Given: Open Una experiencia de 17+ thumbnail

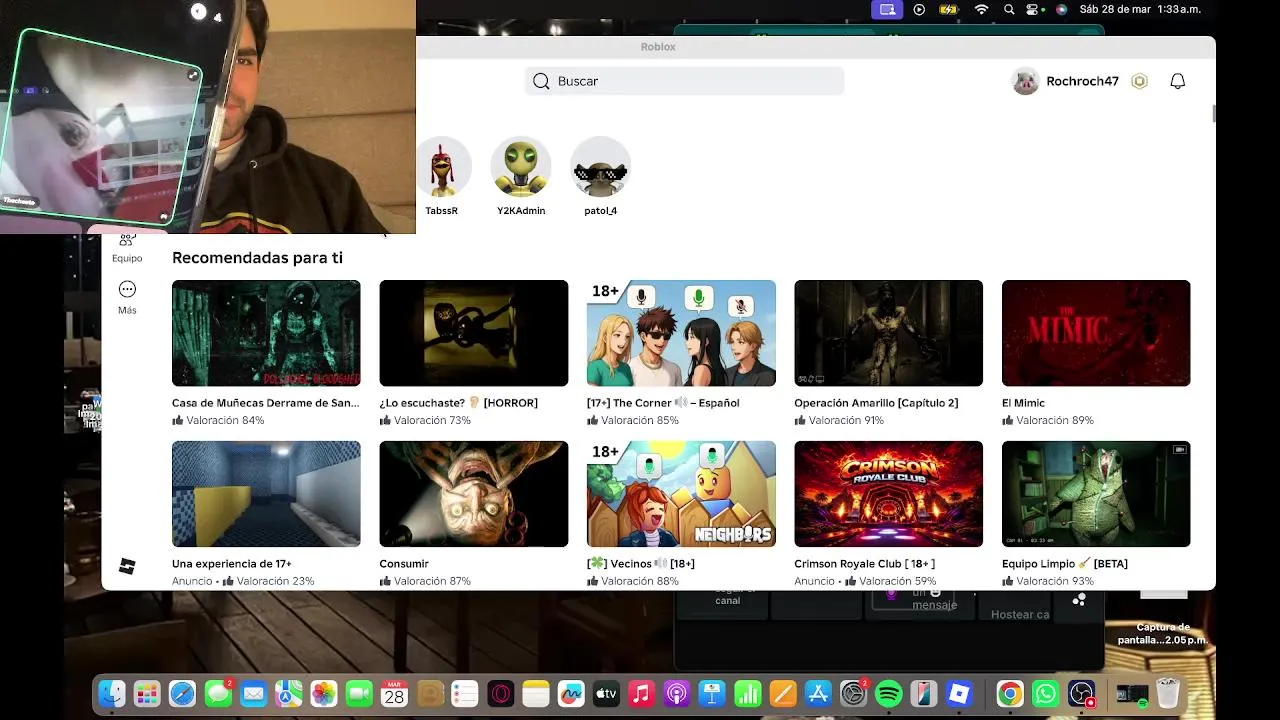Looking at the screenshot, I should pos(266,494).
